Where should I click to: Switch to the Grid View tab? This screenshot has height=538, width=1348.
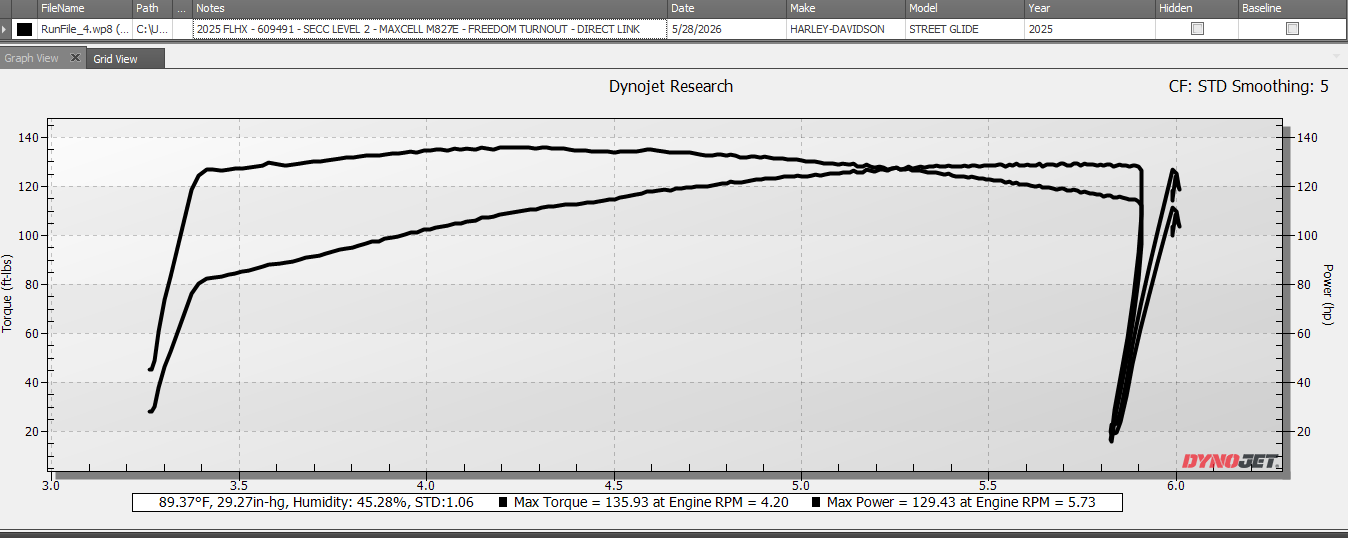126,59
